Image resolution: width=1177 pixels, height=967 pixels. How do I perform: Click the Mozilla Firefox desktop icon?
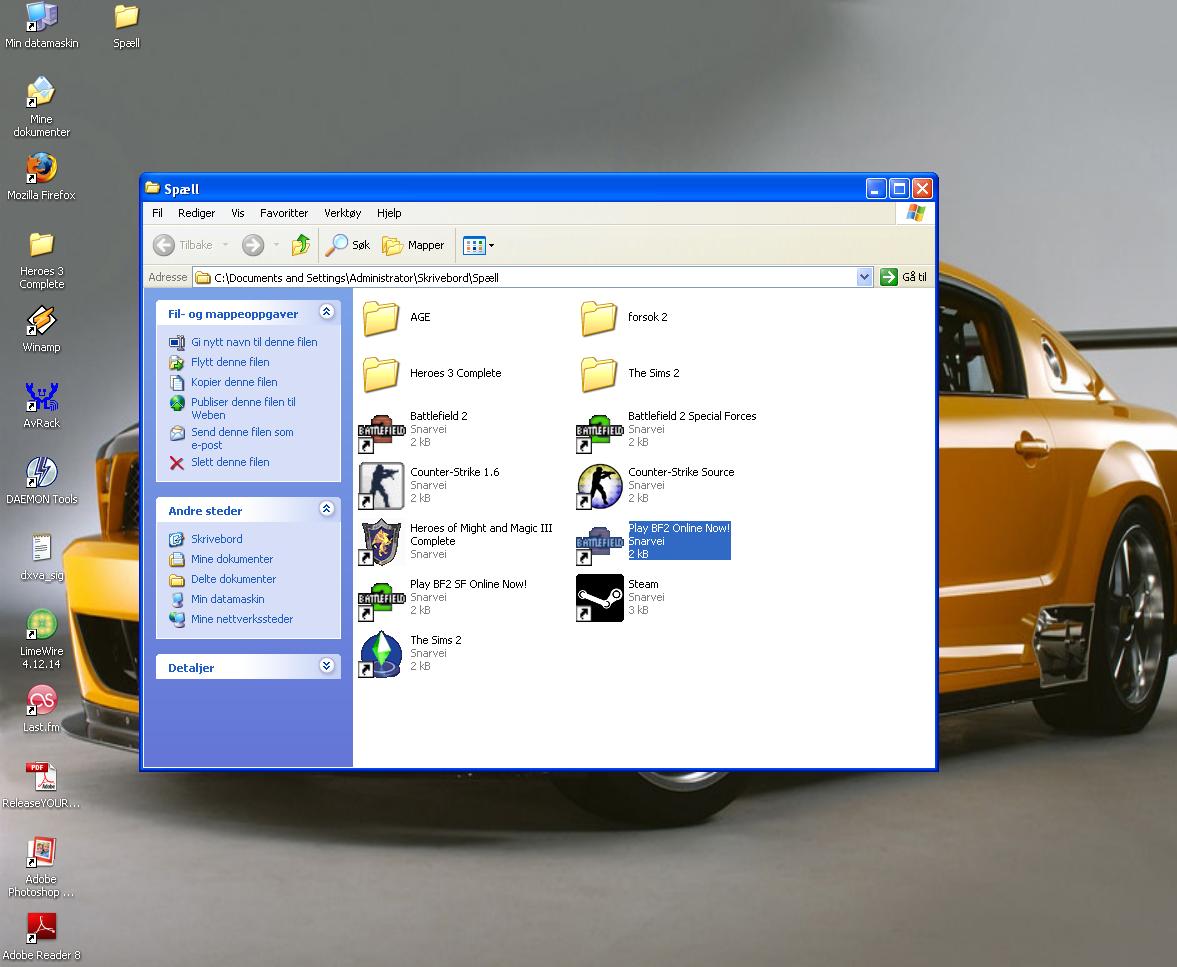point(41,169)
